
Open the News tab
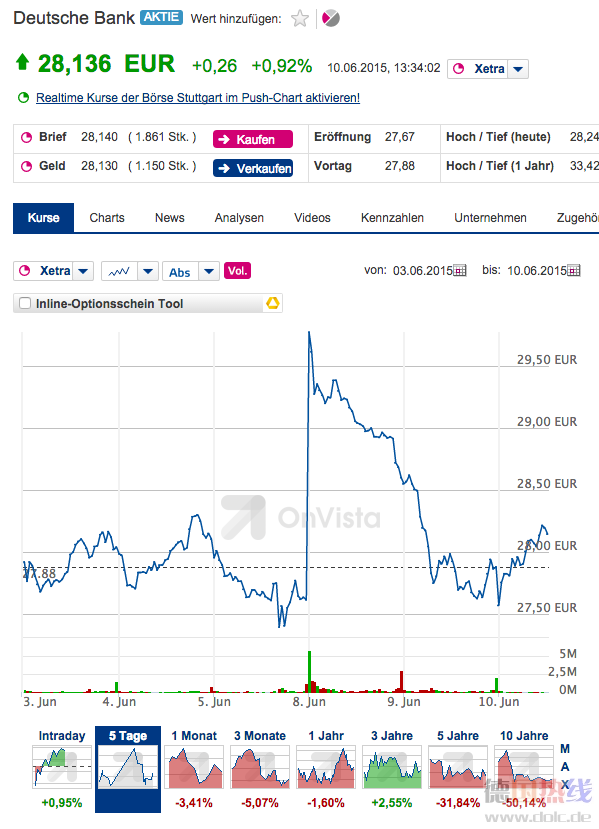(x=170, y=218)
